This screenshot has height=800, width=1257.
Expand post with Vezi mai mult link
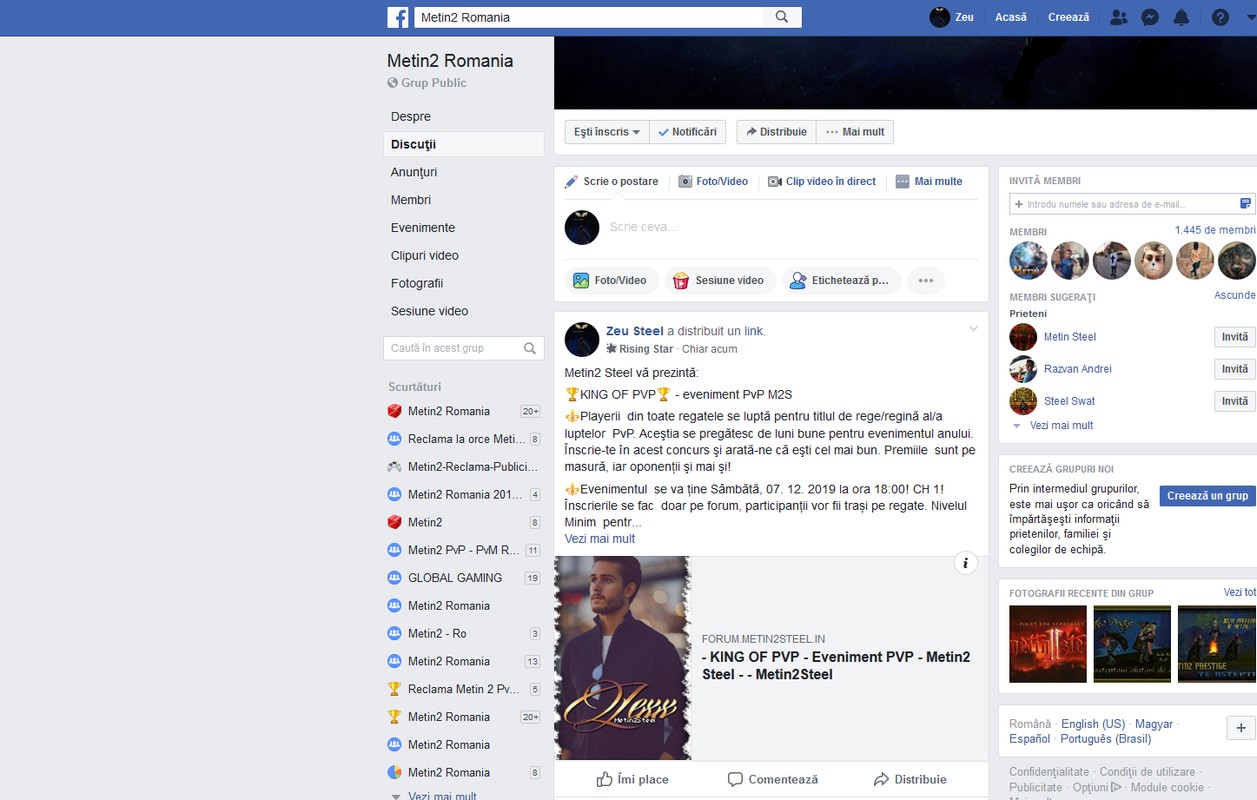(600, 539)
